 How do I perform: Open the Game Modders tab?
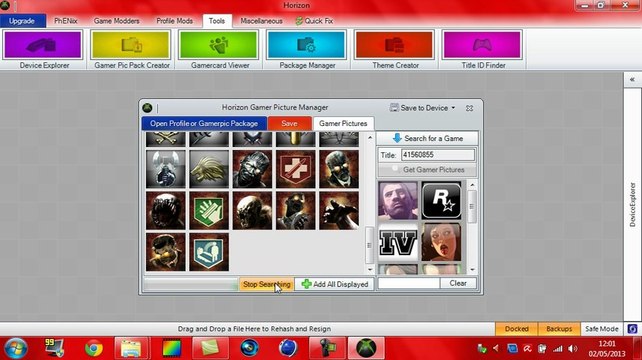pos(116,21)
